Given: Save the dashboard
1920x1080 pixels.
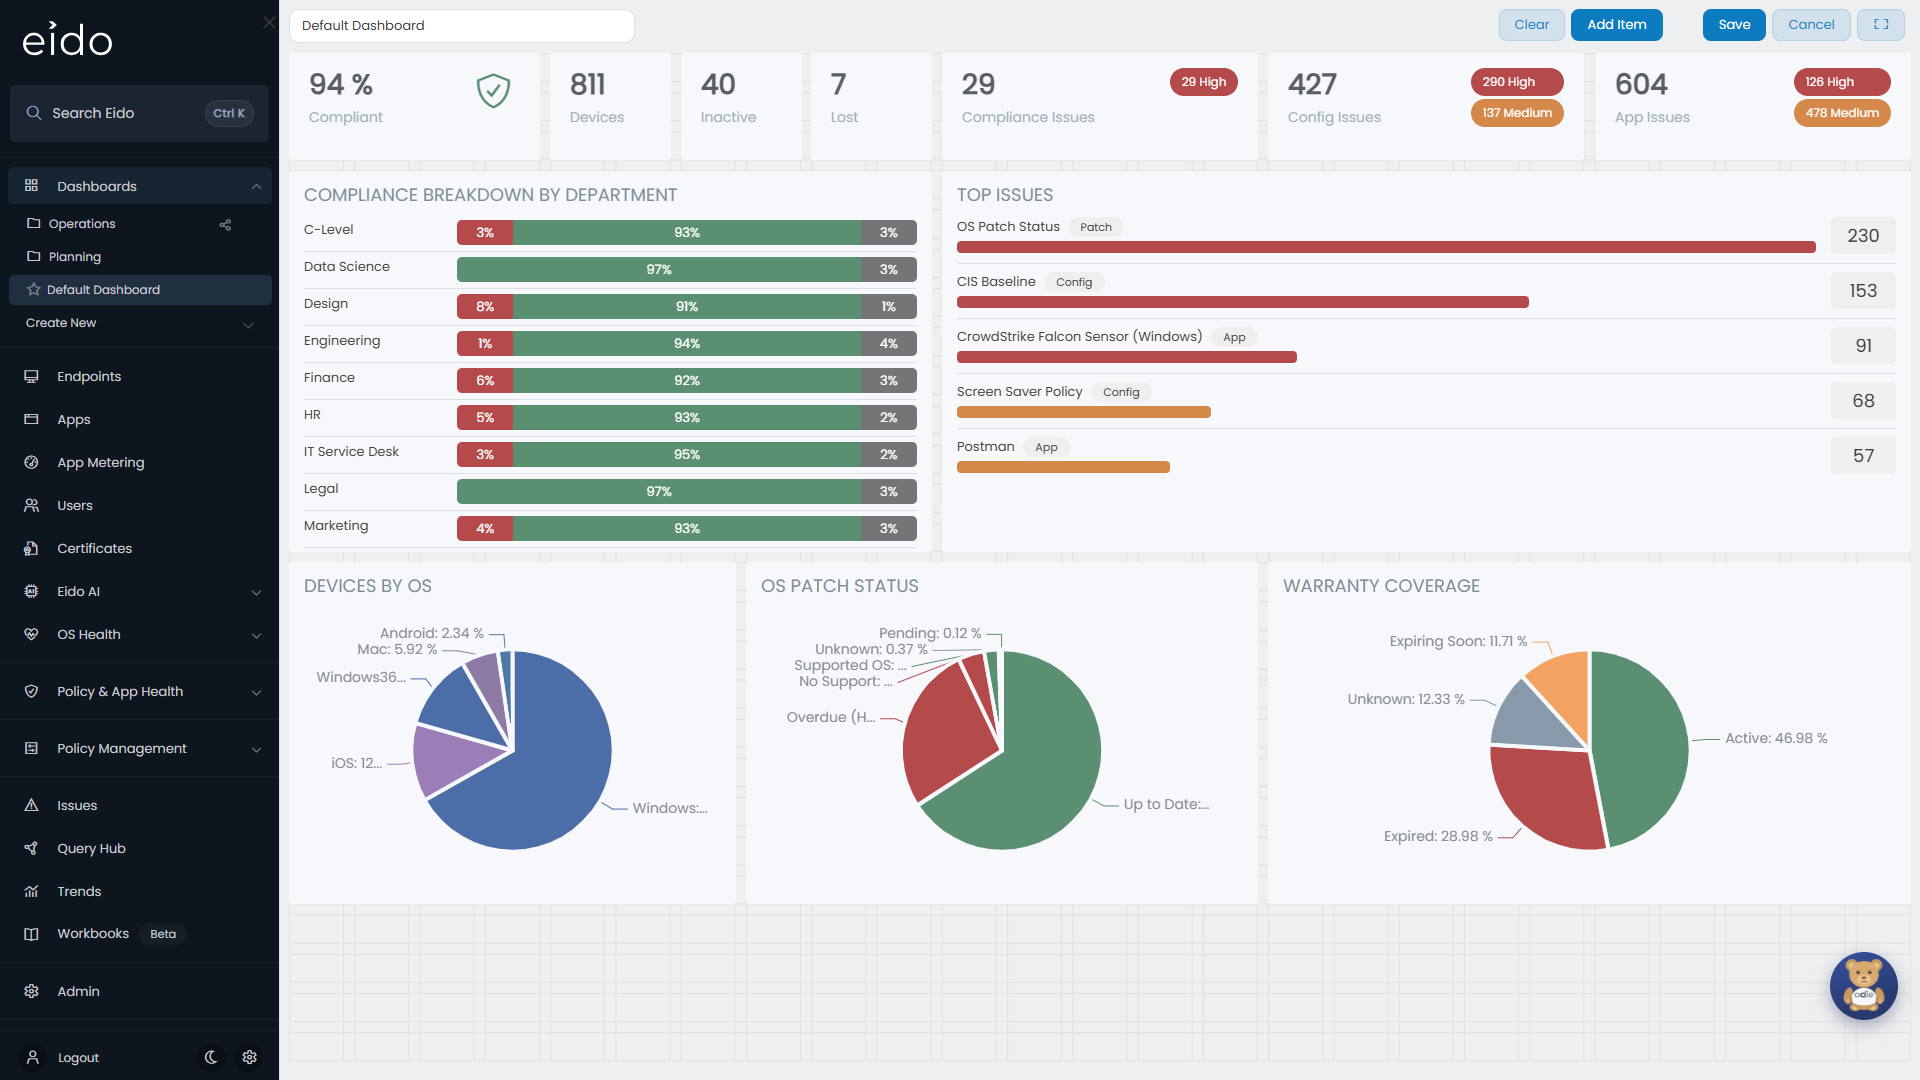Looking at the screenshot, I should click(1734, 25).
